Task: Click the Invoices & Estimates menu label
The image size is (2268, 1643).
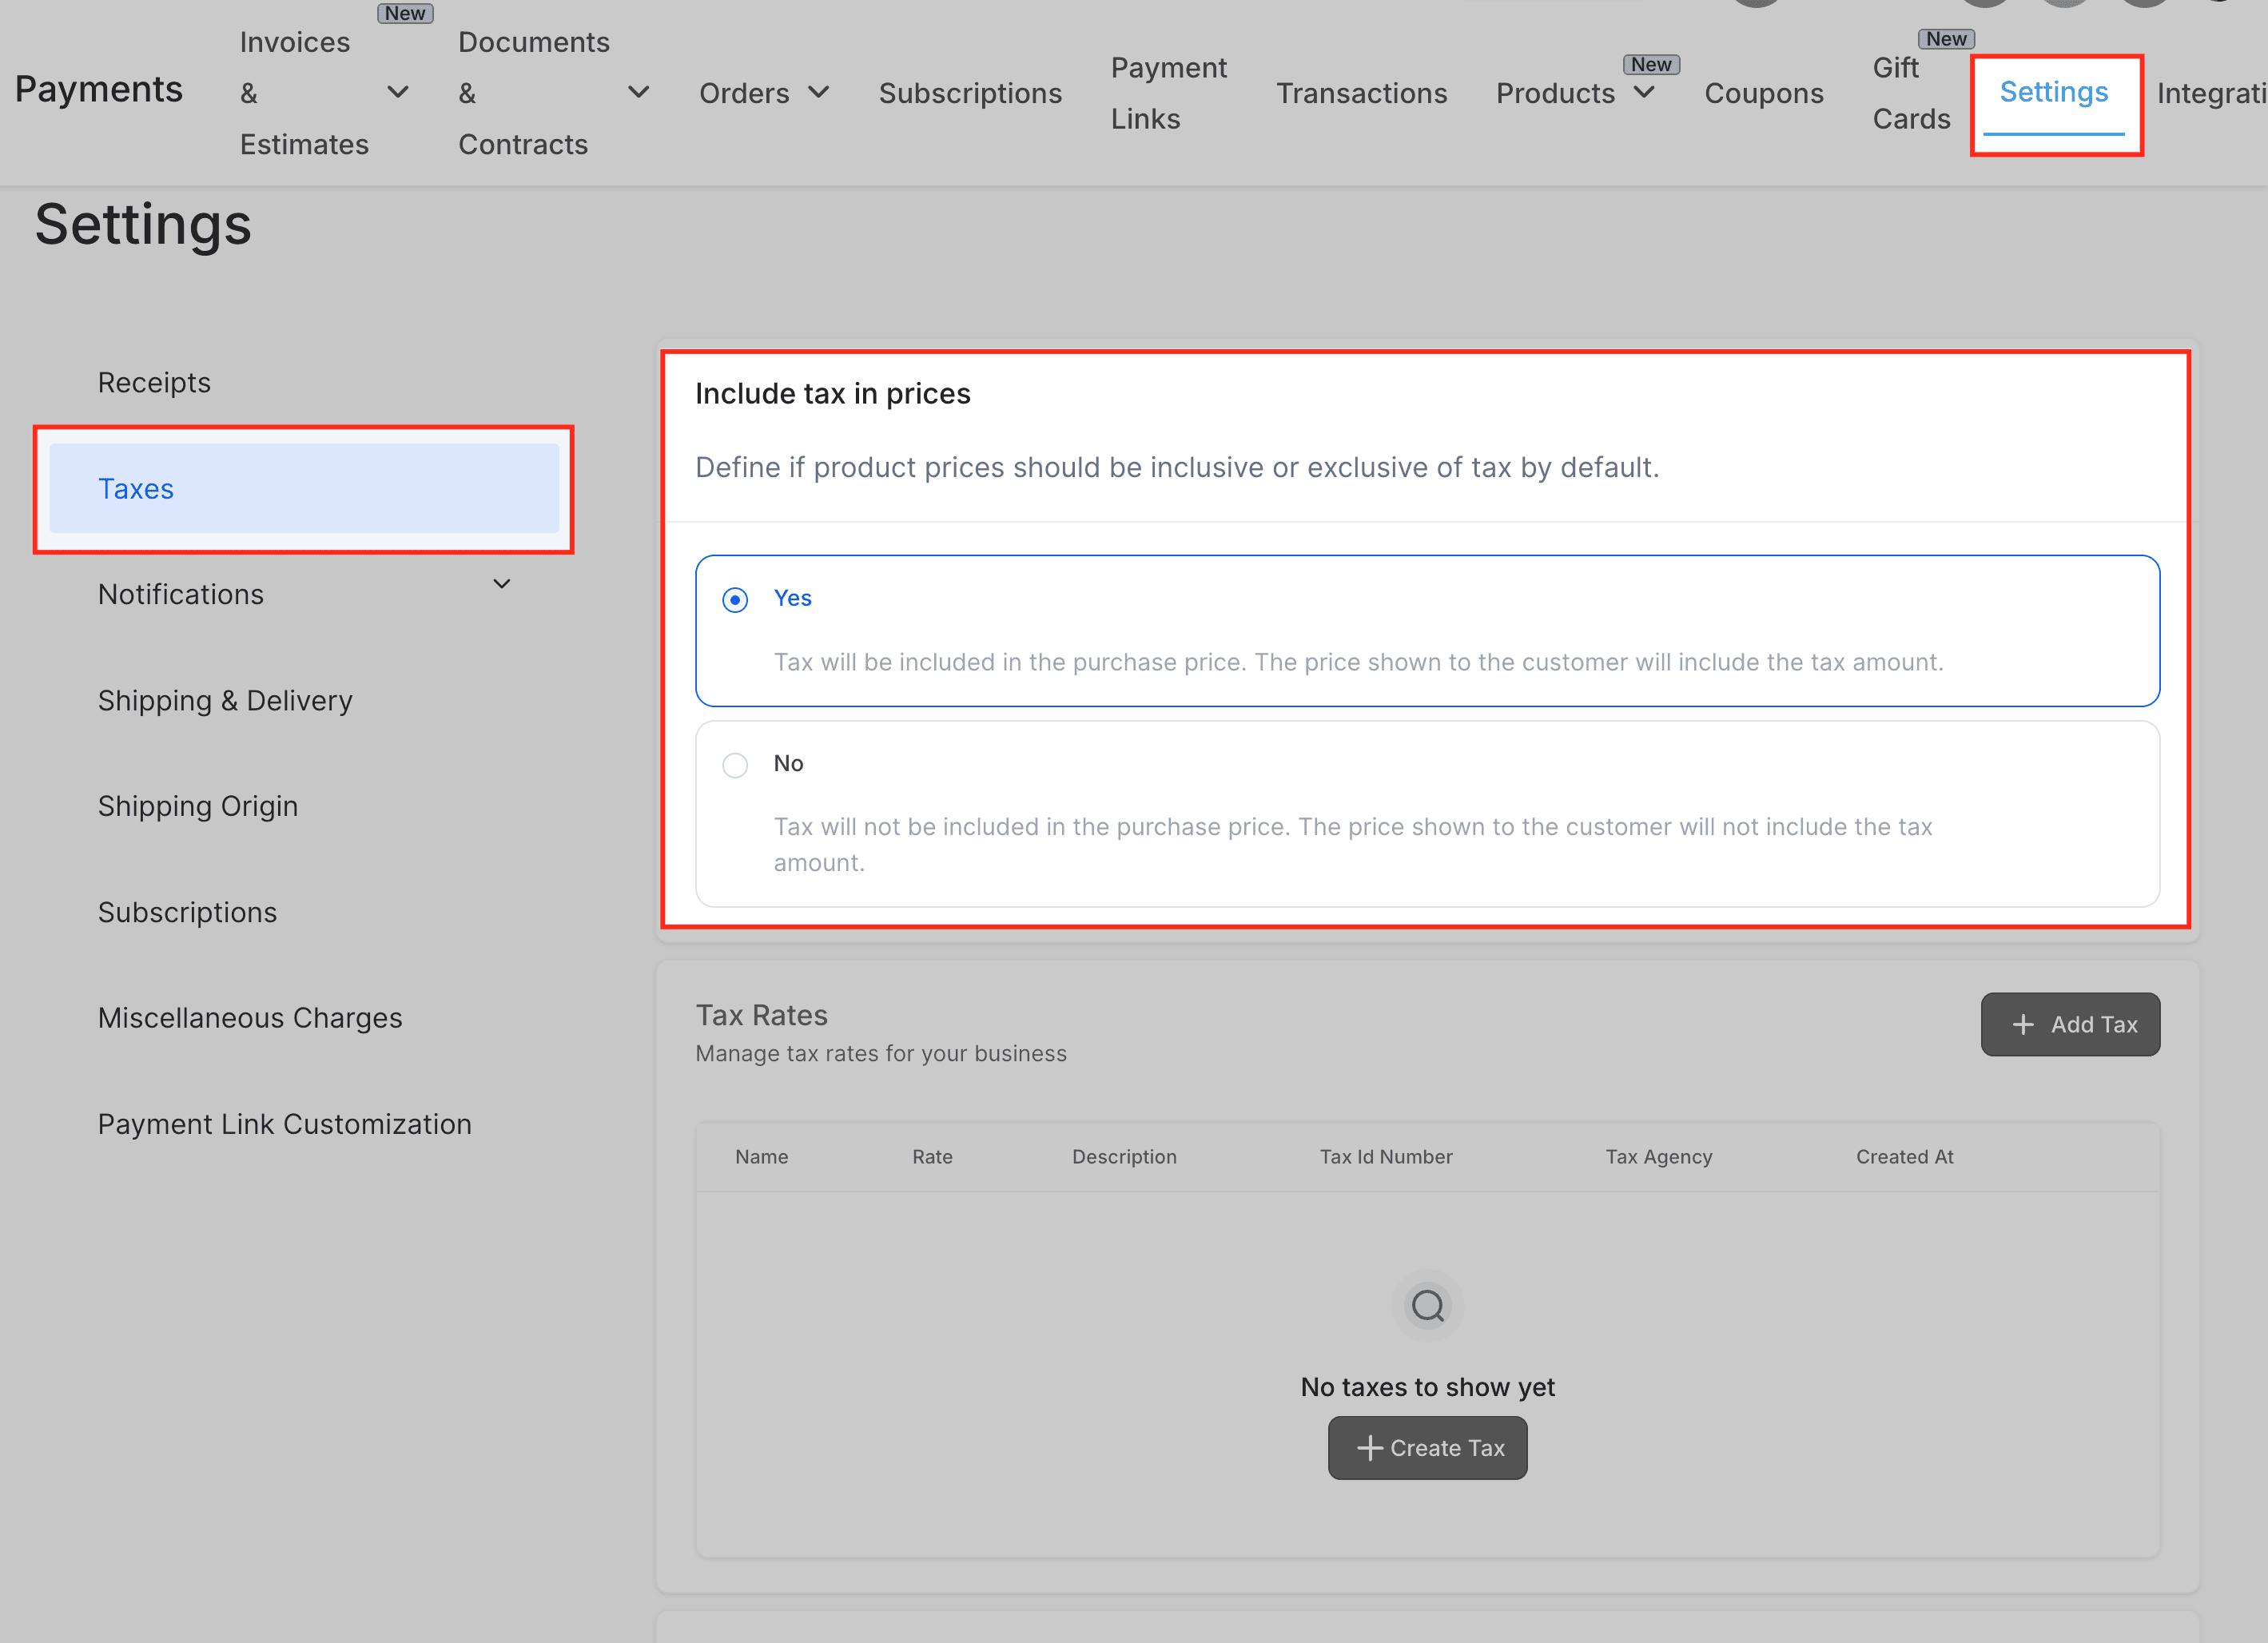Action: (x=304, y=93)
